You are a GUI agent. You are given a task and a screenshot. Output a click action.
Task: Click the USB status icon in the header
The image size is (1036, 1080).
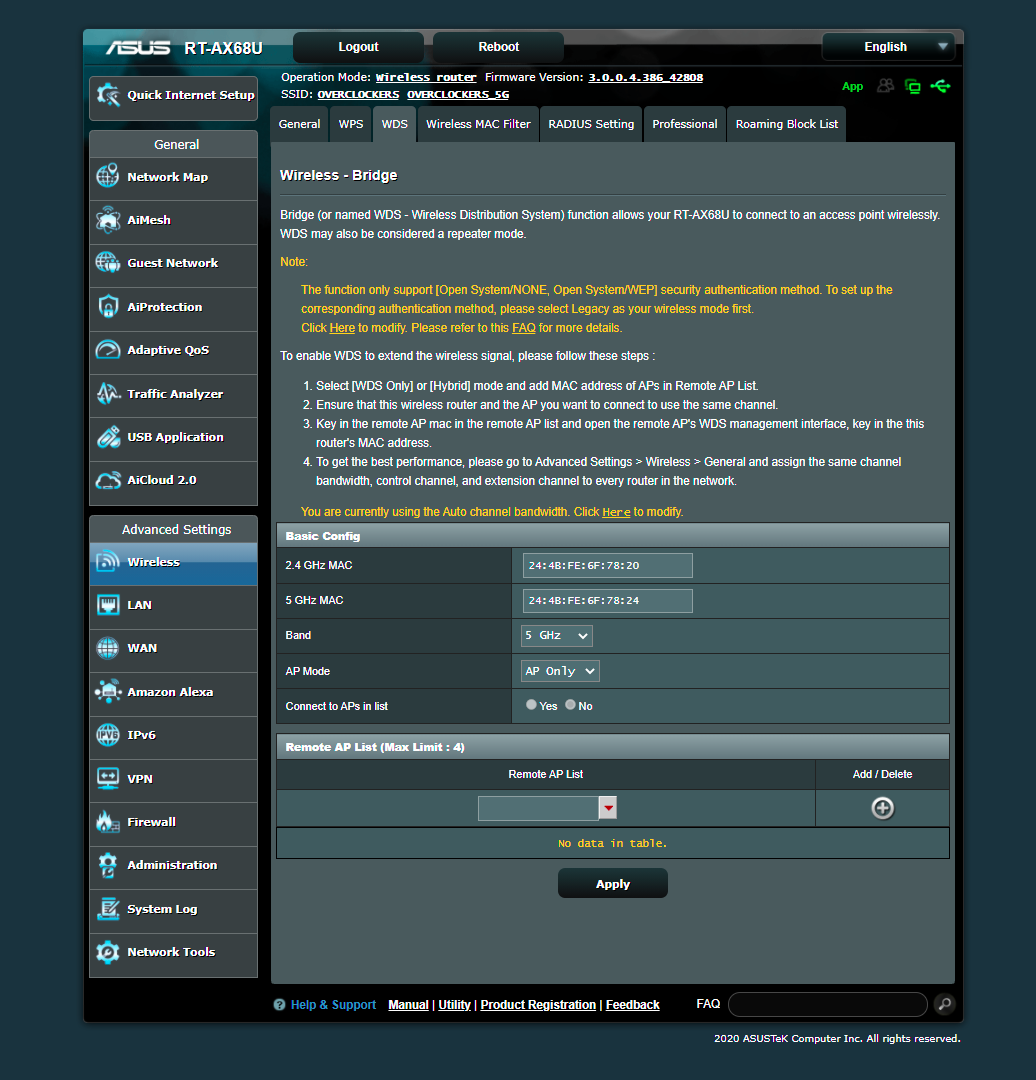pyautogui.click(x=941, y=87)
